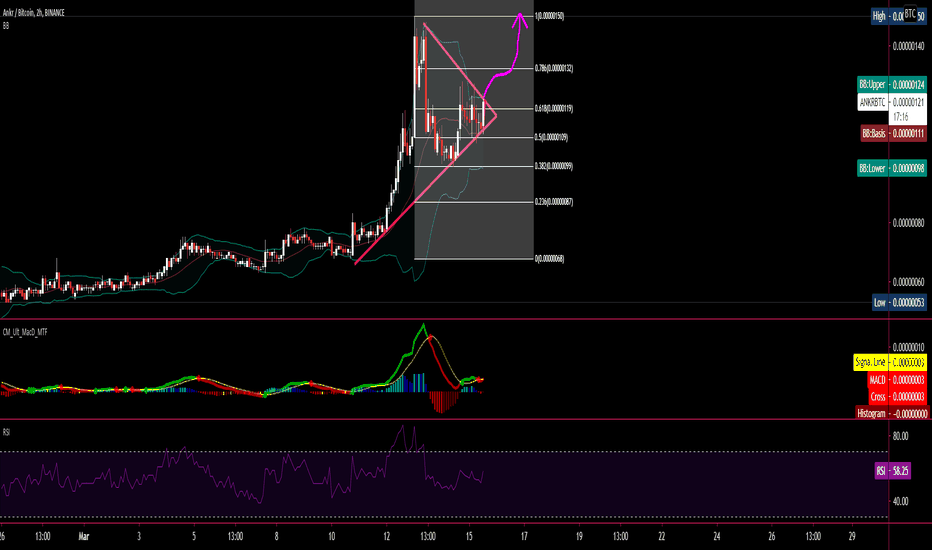This screenshot has height=550, width=932.
Task: Select the Fibonacci 0.5(0.00000109) level label
Action: coord(551,137)
